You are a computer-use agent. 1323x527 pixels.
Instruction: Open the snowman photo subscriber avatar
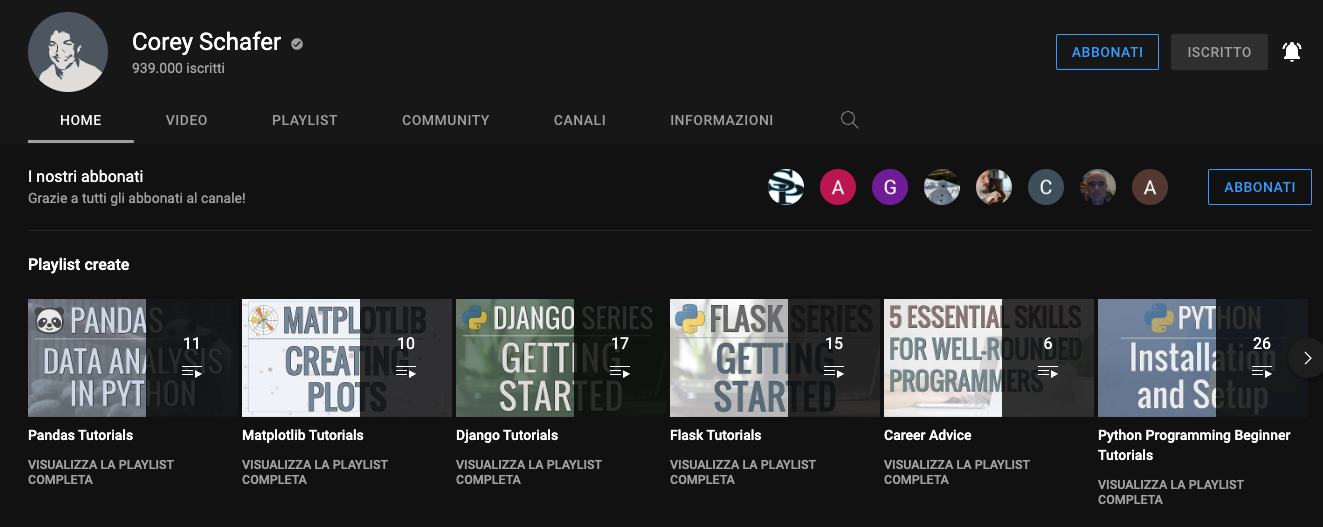(942, 187)
